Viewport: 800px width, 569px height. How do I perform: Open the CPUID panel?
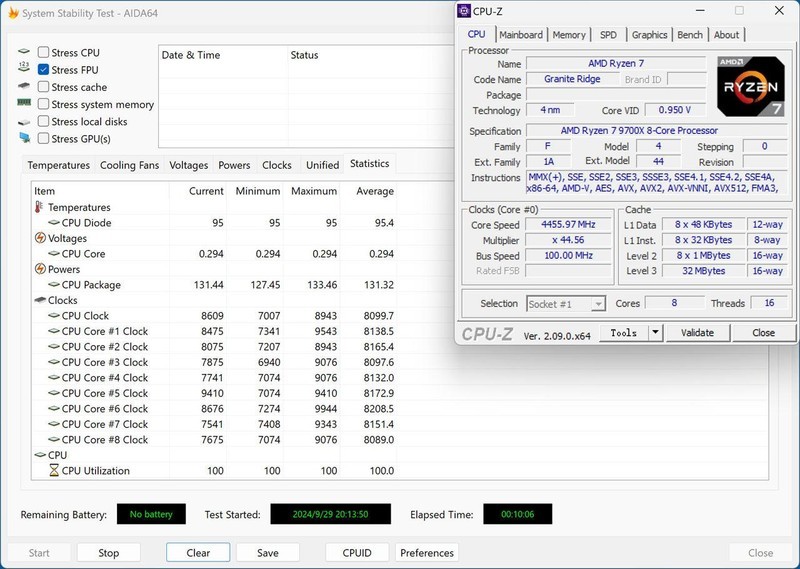pyautogui.click(x=357, y=553)
